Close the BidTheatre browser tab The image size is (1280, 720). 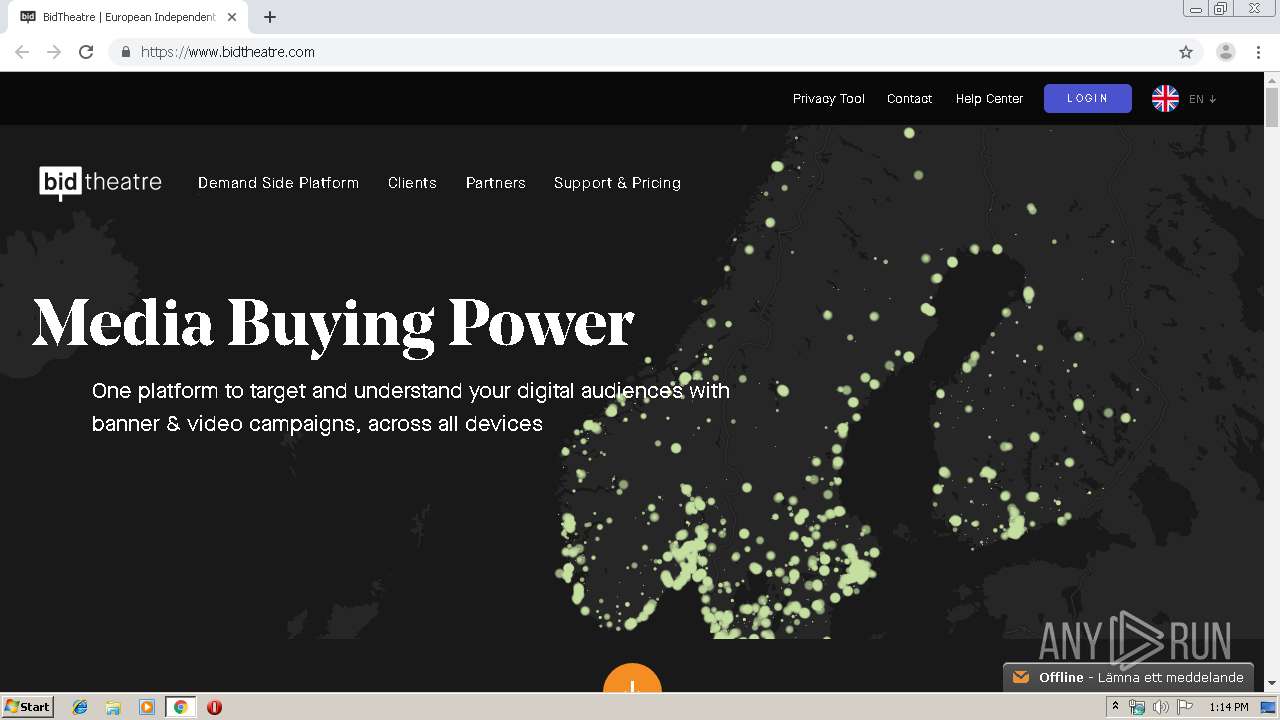click(232, 17)
